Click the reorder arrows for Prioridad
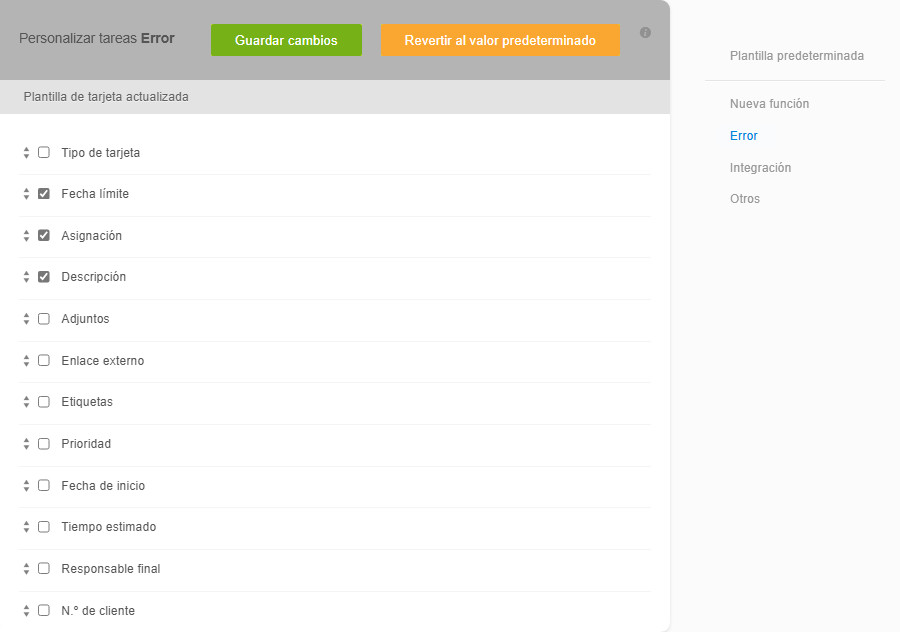The height and width of the screenshot is (632, 900). point(26,444)
